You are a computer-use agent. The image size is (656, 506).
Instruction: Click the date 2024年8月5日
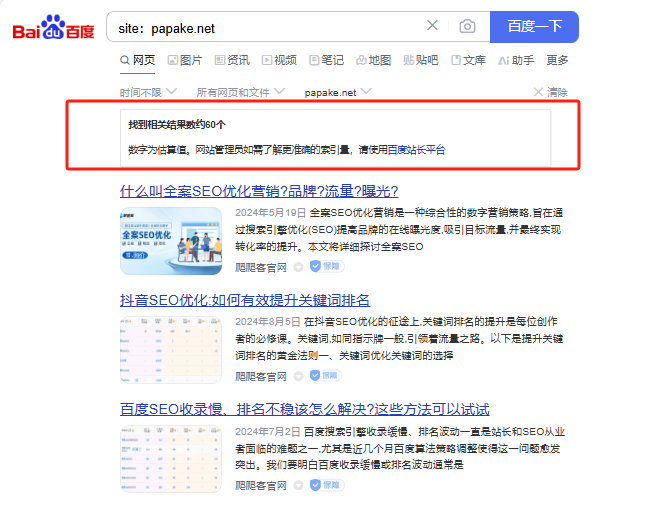point(268,321)
